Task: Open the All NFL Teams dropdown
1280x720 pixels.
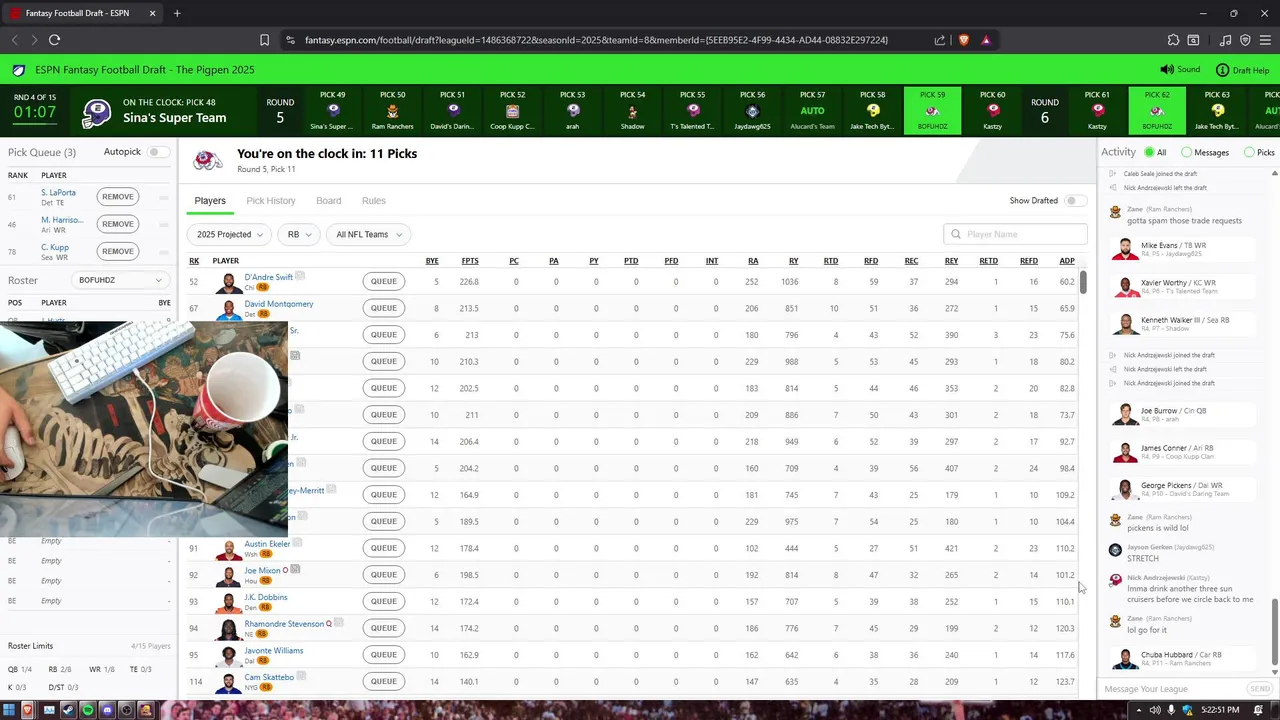Action: (368, 234)
